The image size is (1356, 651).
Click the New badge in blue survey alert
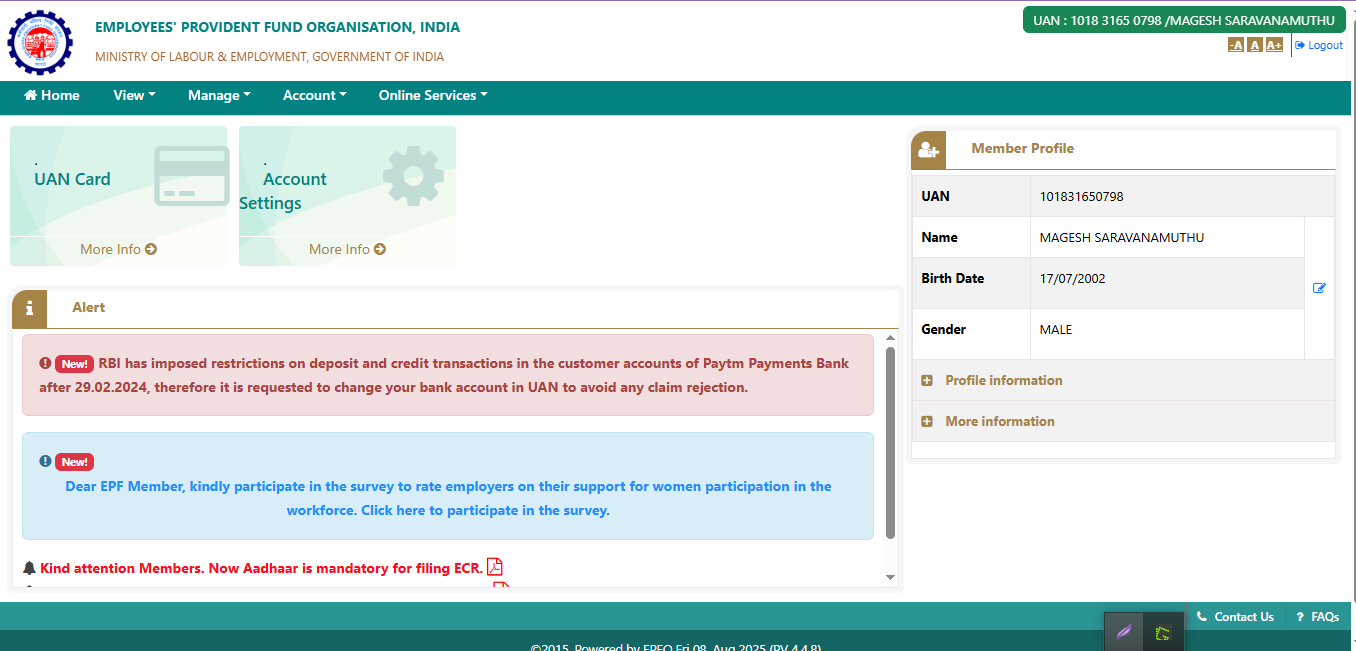tap(74, 462)
